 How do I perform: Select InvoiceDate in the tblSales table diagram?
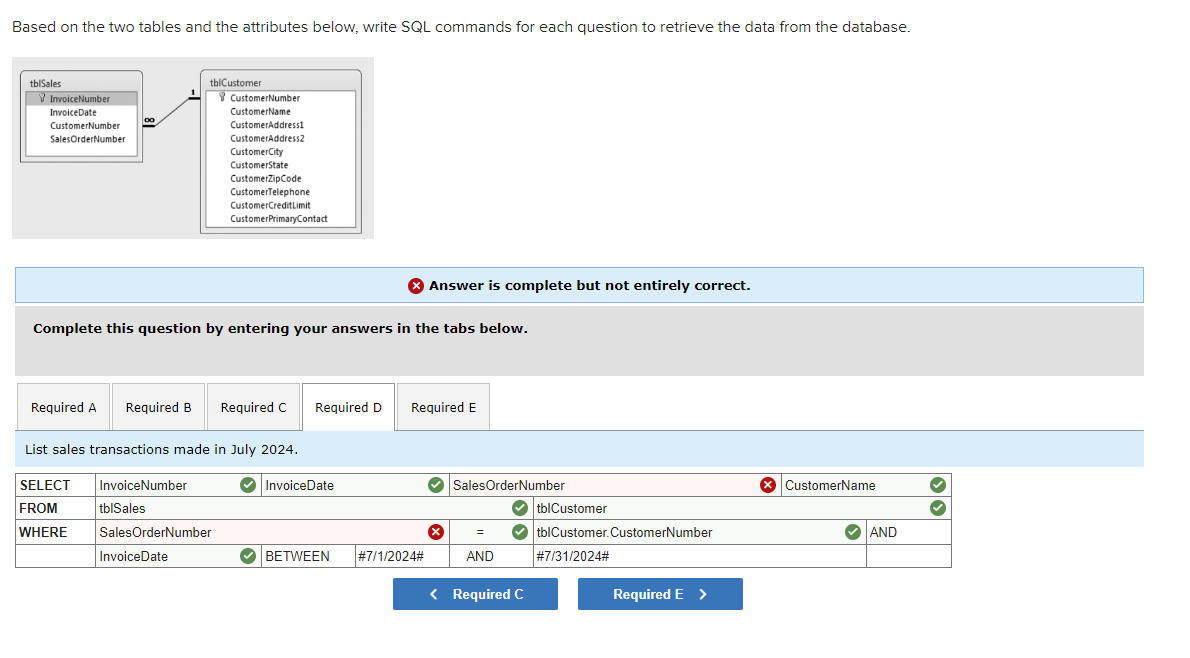point(73,112)
